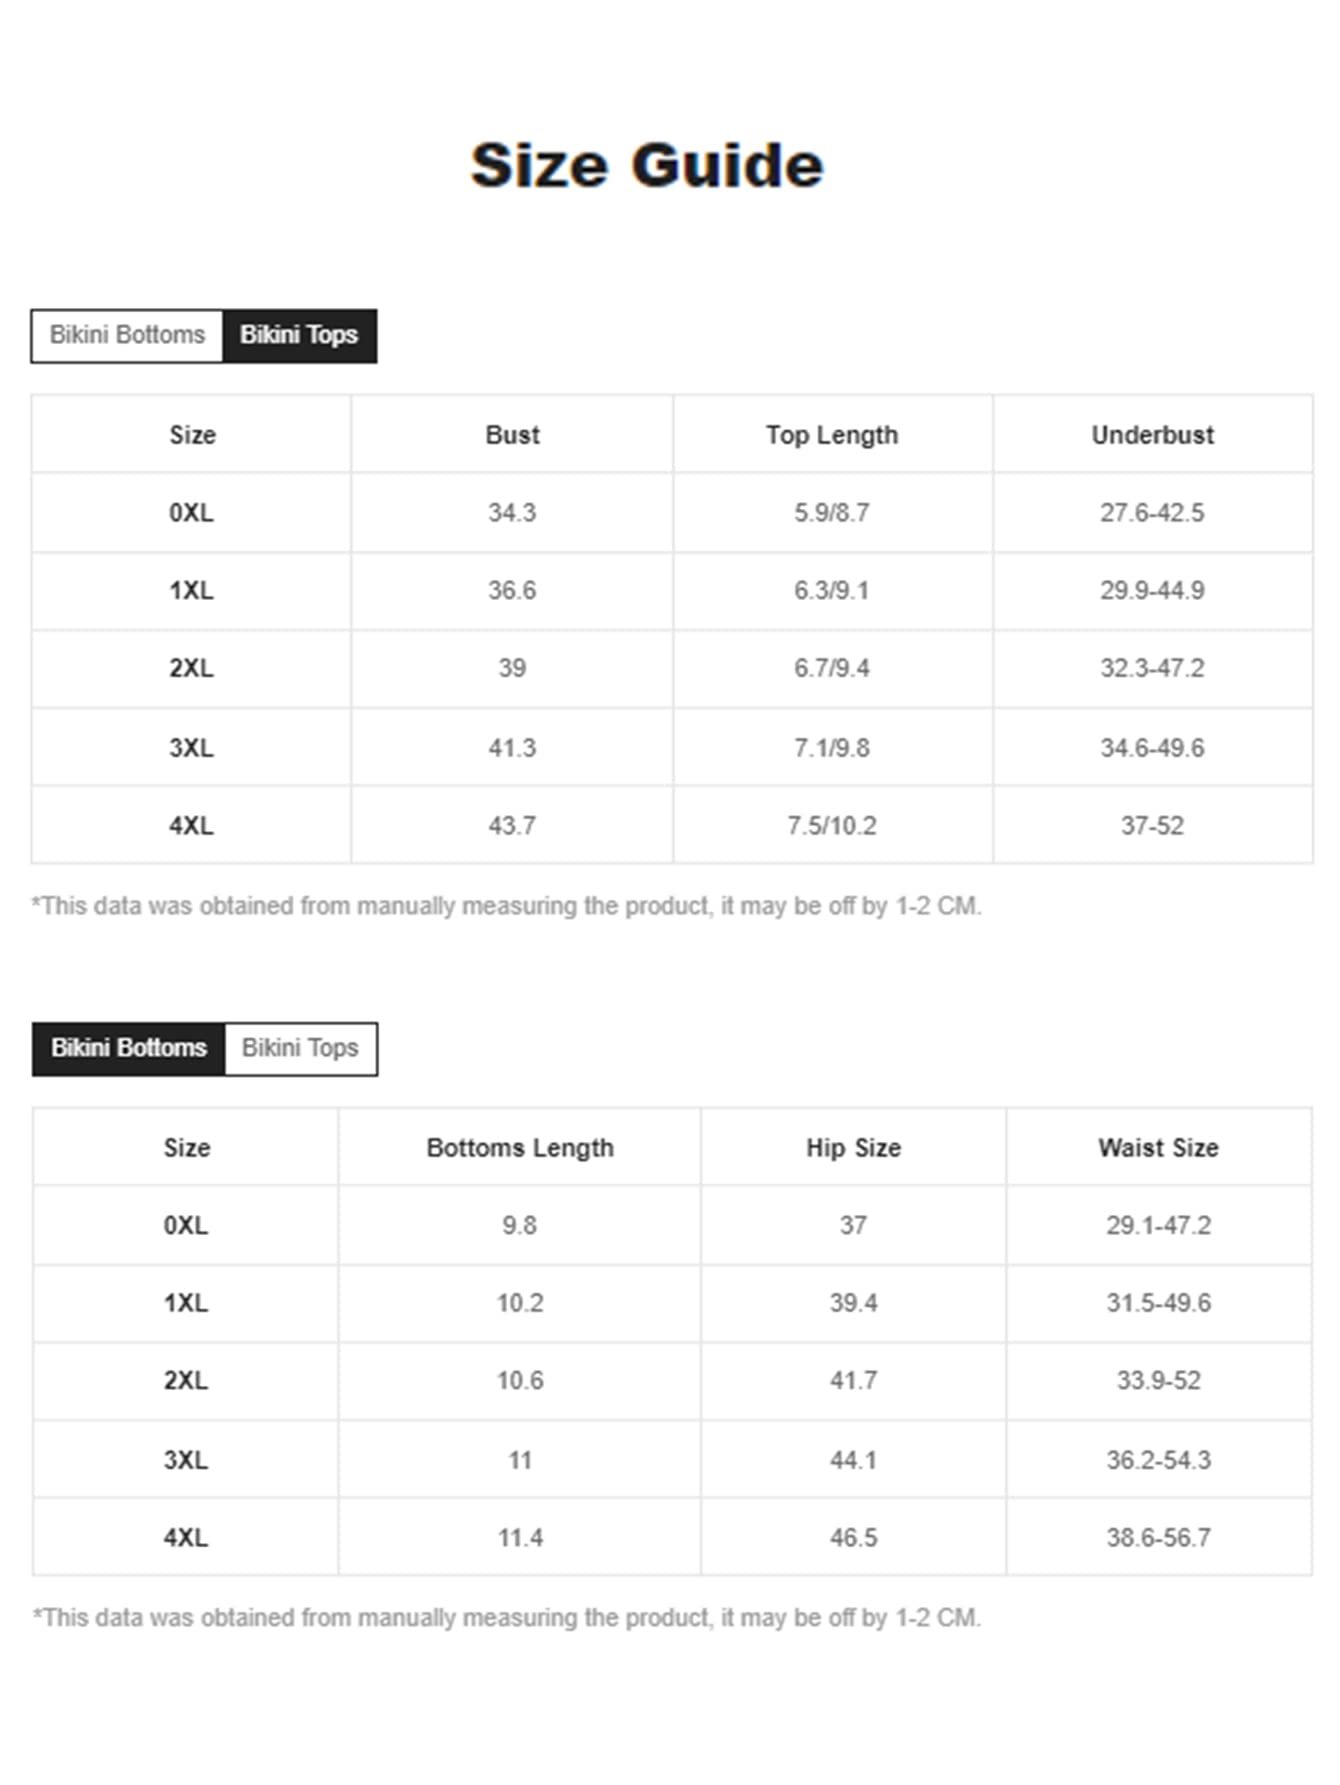Select the 34.6-49.6 underbust range

1152,748
